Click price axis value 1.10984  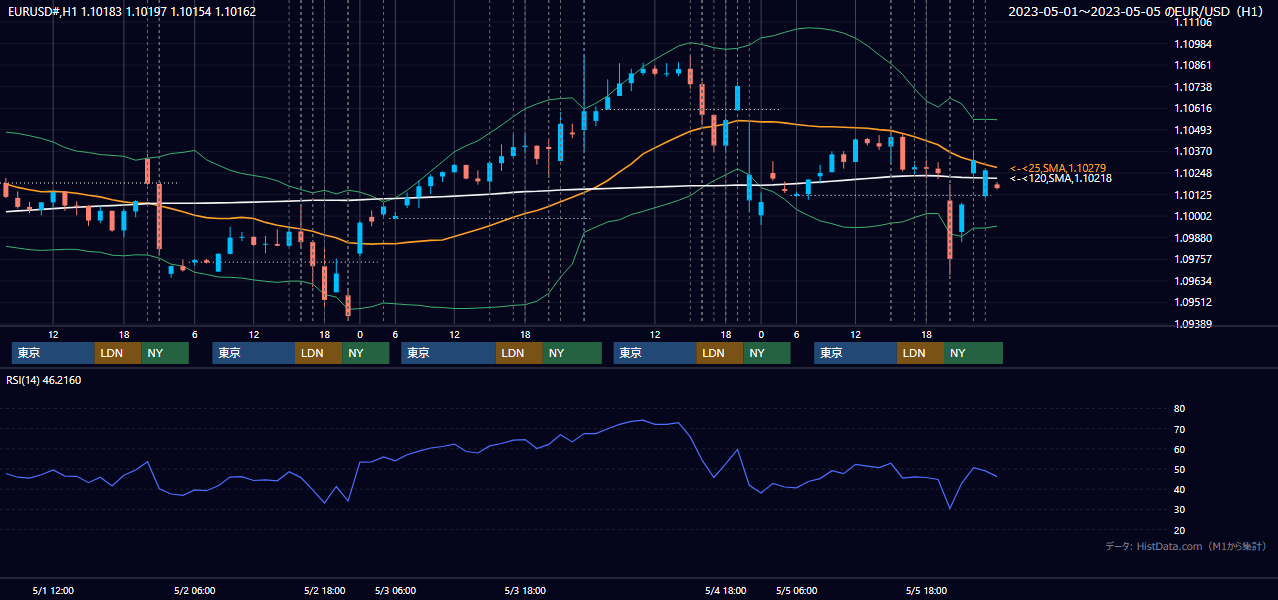(1193, 44)
